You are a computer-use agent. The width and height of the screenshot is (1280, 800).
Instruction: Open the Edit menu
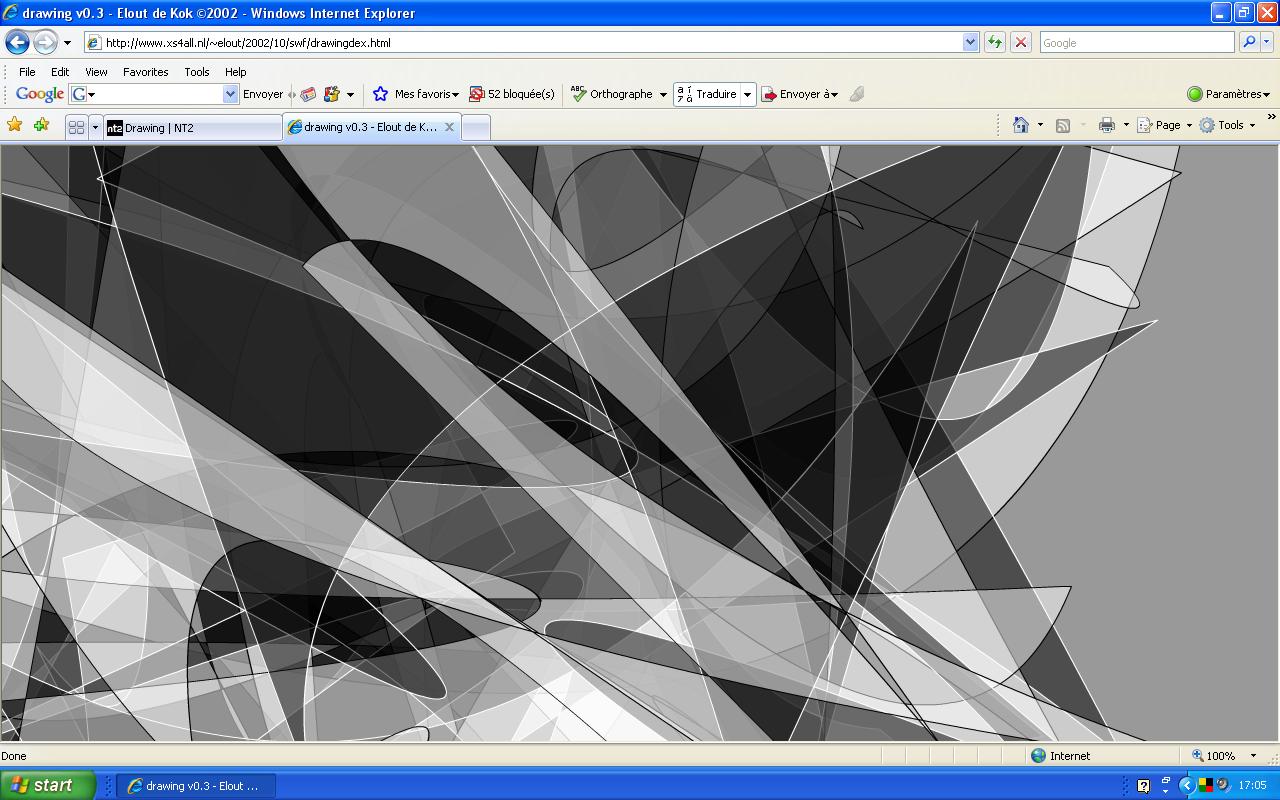(60, 72)
